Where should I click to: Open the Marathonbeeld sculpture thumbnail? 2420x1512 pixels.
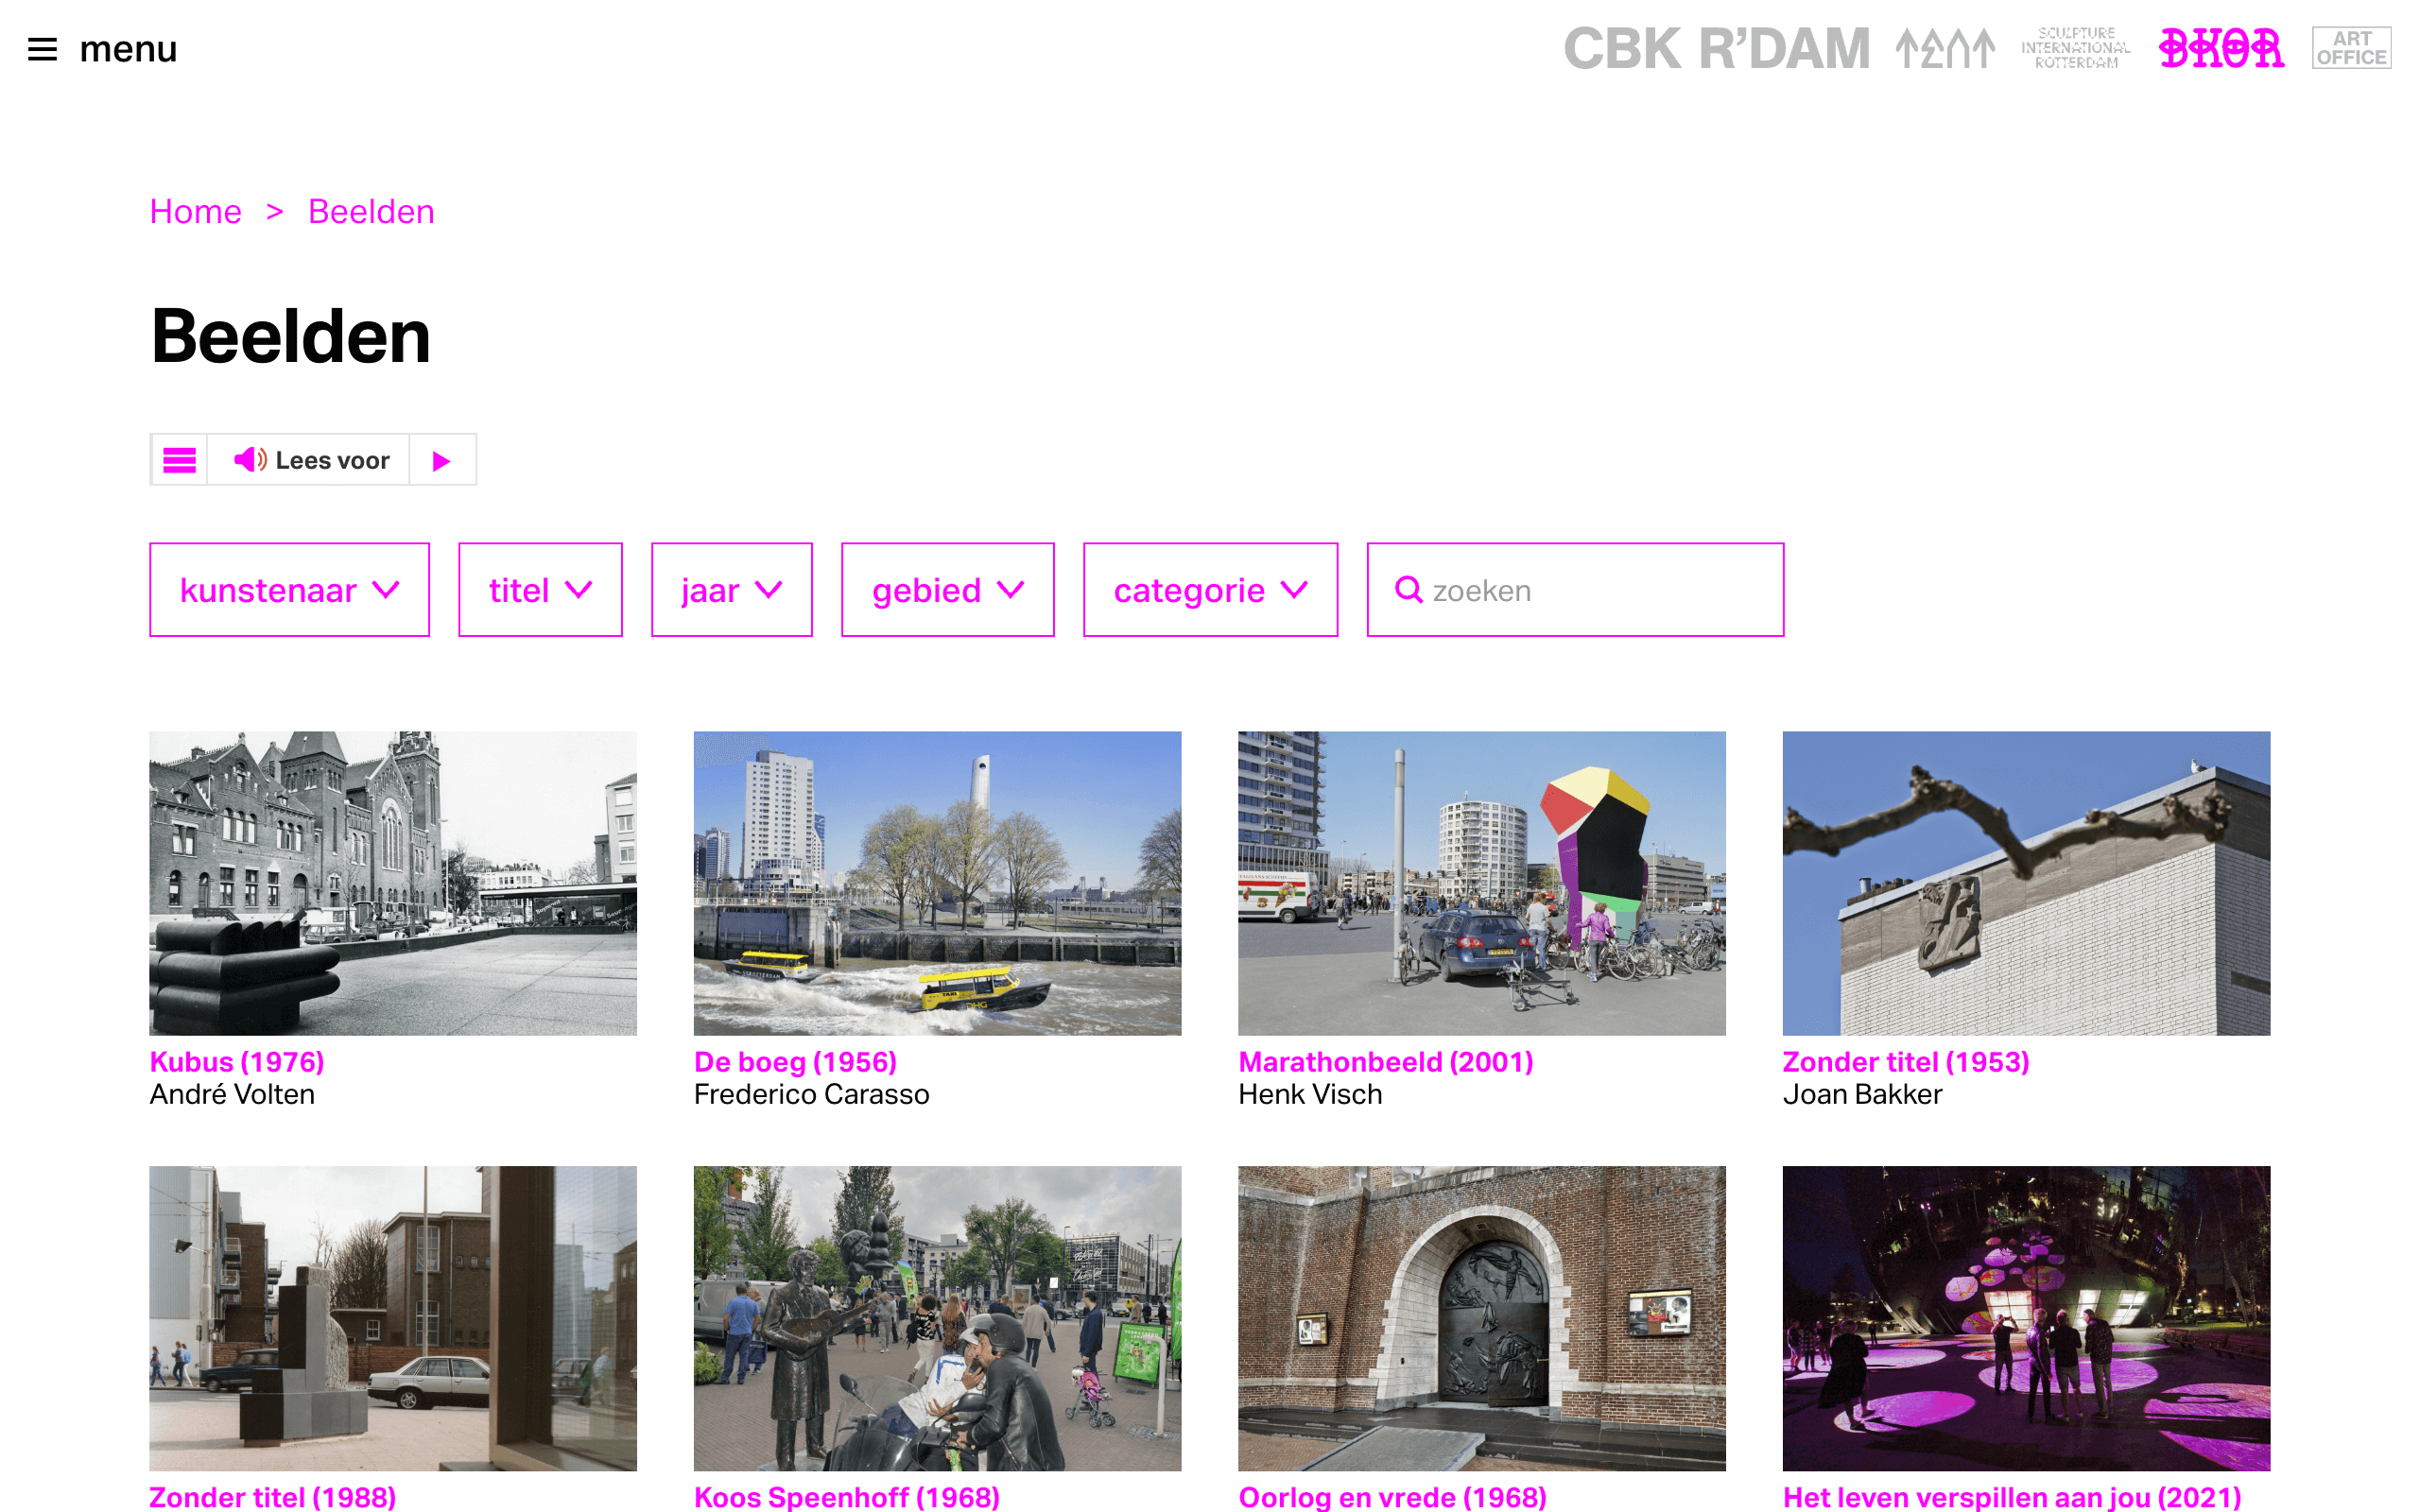(1481, 883)
